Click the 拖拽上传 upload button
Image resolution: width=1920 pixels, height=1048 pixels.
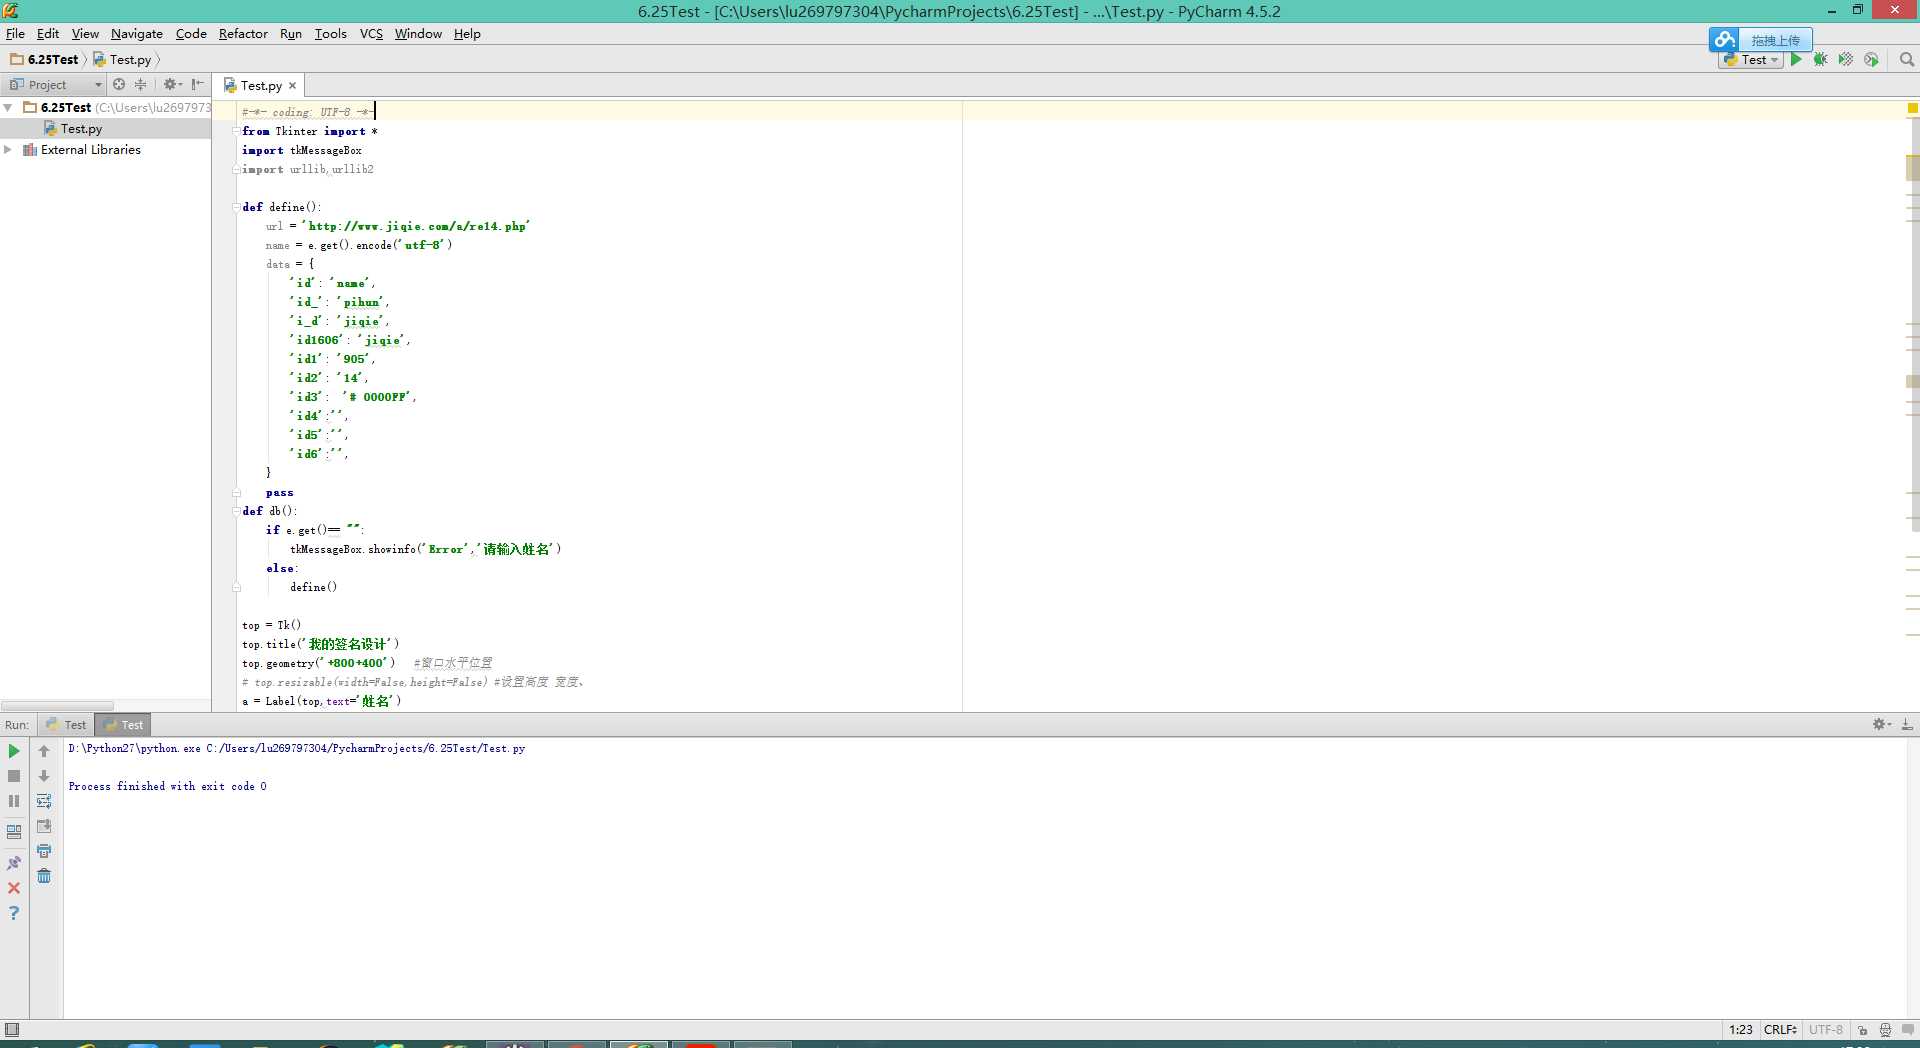click(1775, 40)
